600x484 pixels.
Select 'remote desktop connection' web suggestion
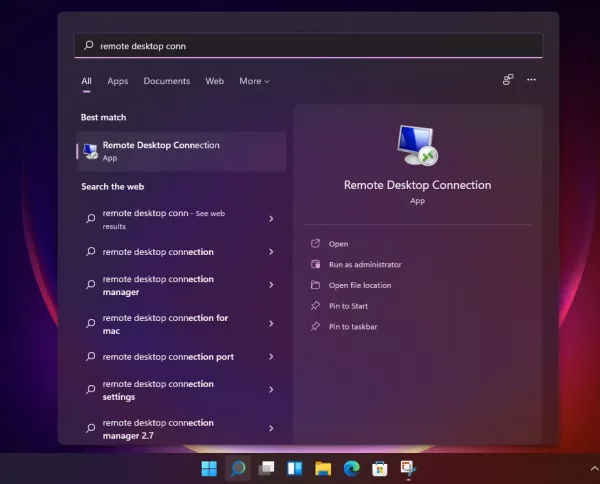pos(158,252)
